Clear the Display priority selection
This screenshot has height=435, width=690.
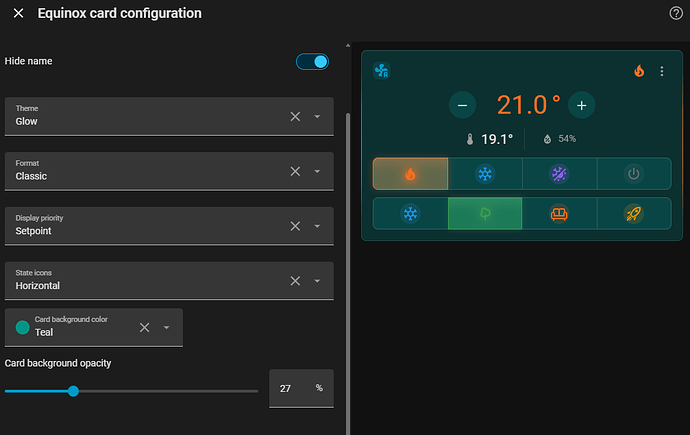(x=295, y=226)
